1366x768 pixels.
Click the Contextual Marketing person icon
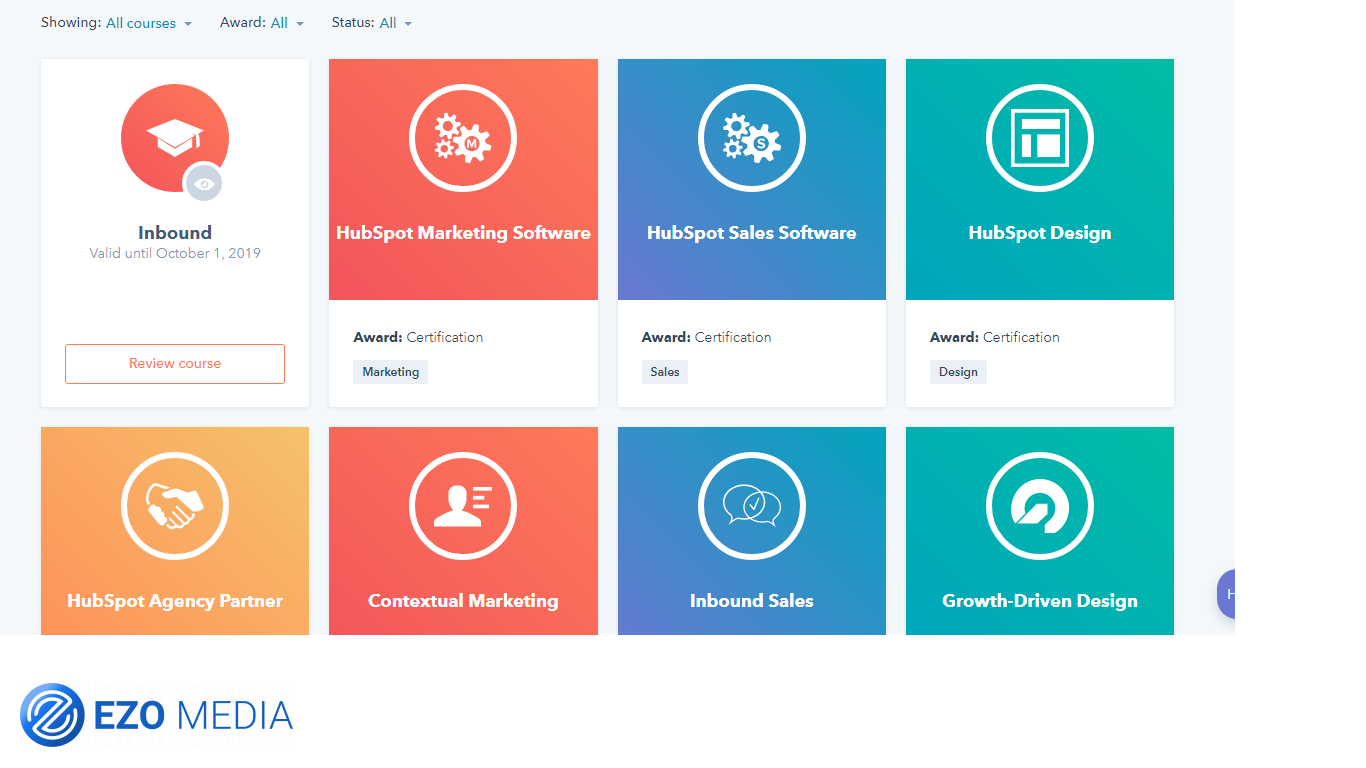point(463,506)
